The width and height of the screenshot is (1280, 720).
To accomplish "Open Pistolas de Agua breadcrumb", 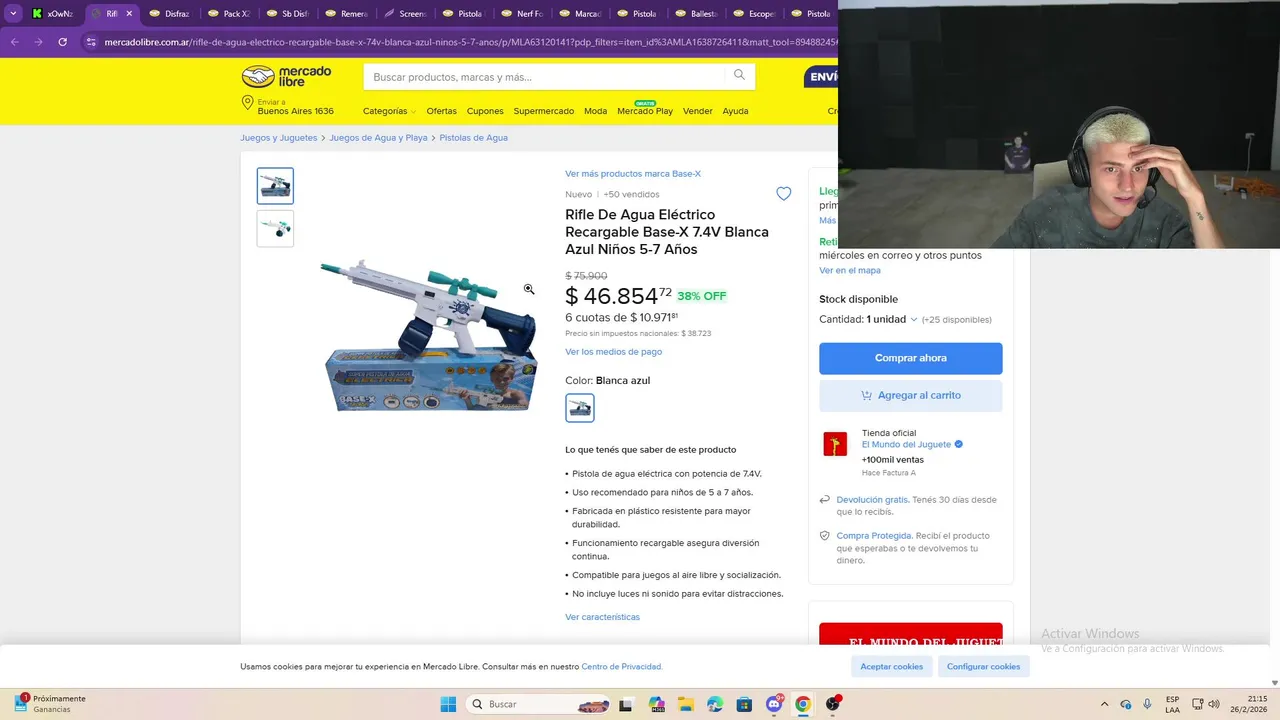I will click(474, 138).
